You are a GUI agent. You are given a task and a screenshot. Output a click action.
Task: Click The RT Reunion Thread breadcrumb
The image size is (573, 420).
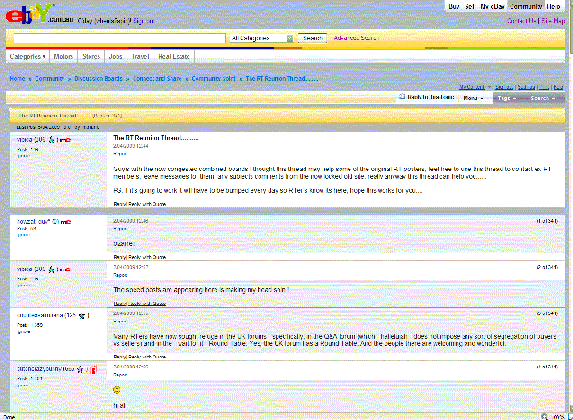tap(282, 79)
